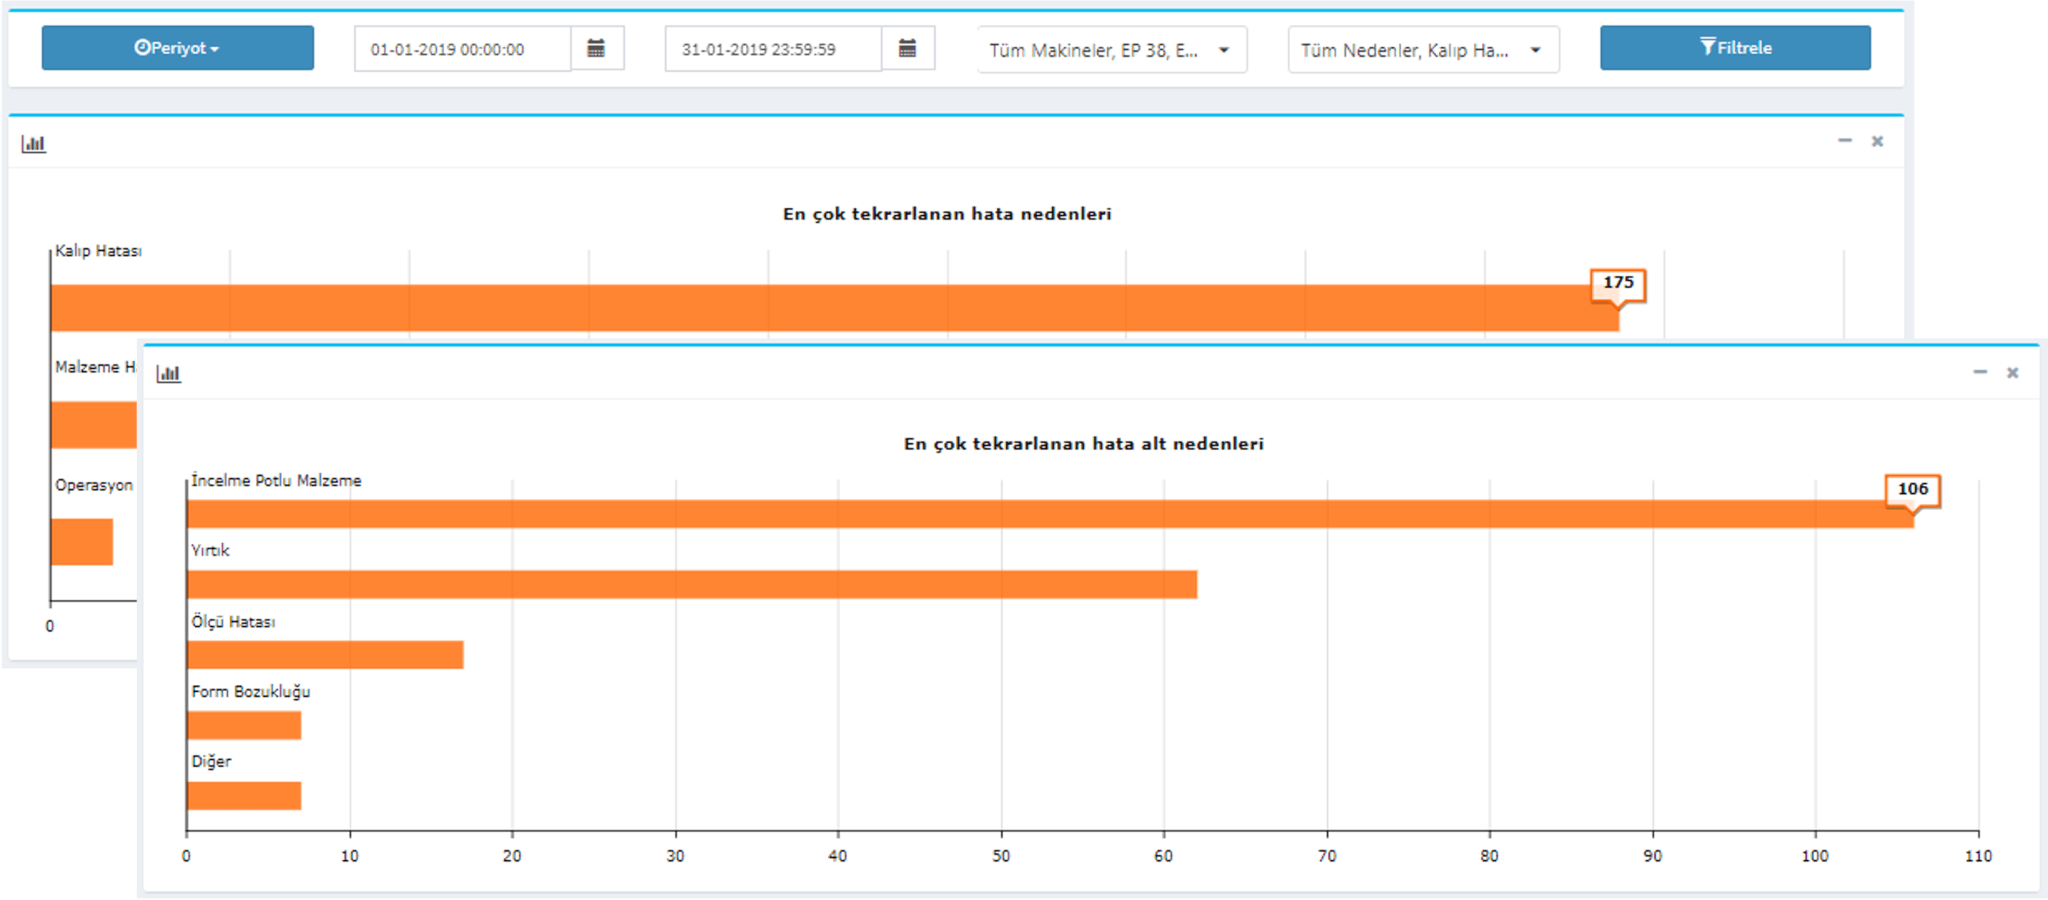This screenshot has width=2048, height=900.
Task: Select the Form Bozukluğu bar
Action: click(244, 726)
